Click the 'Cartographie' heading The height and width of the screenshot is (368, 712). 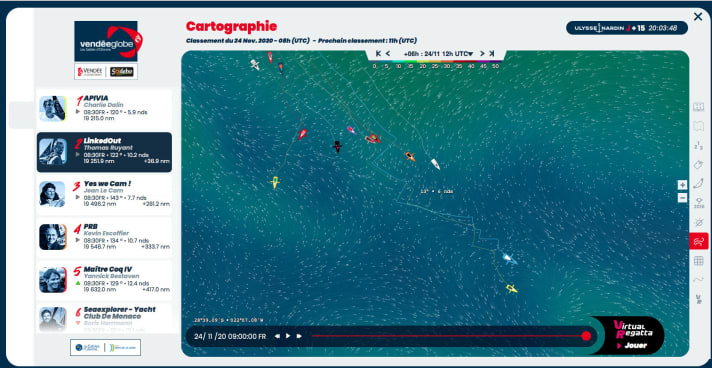tap(231, 26)
